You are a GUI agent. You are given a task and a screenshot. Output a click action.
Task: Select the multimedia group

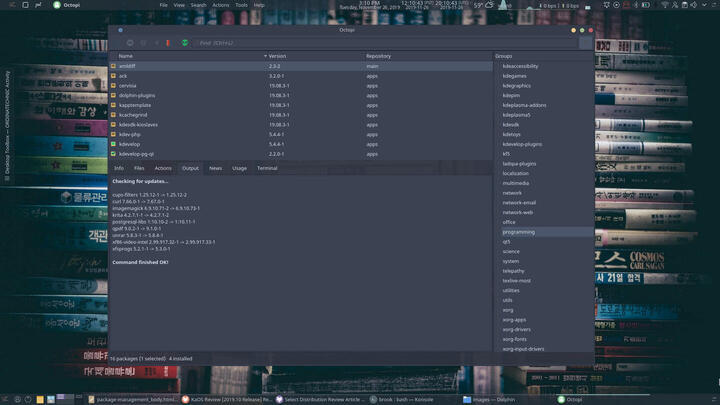(516, 183)
